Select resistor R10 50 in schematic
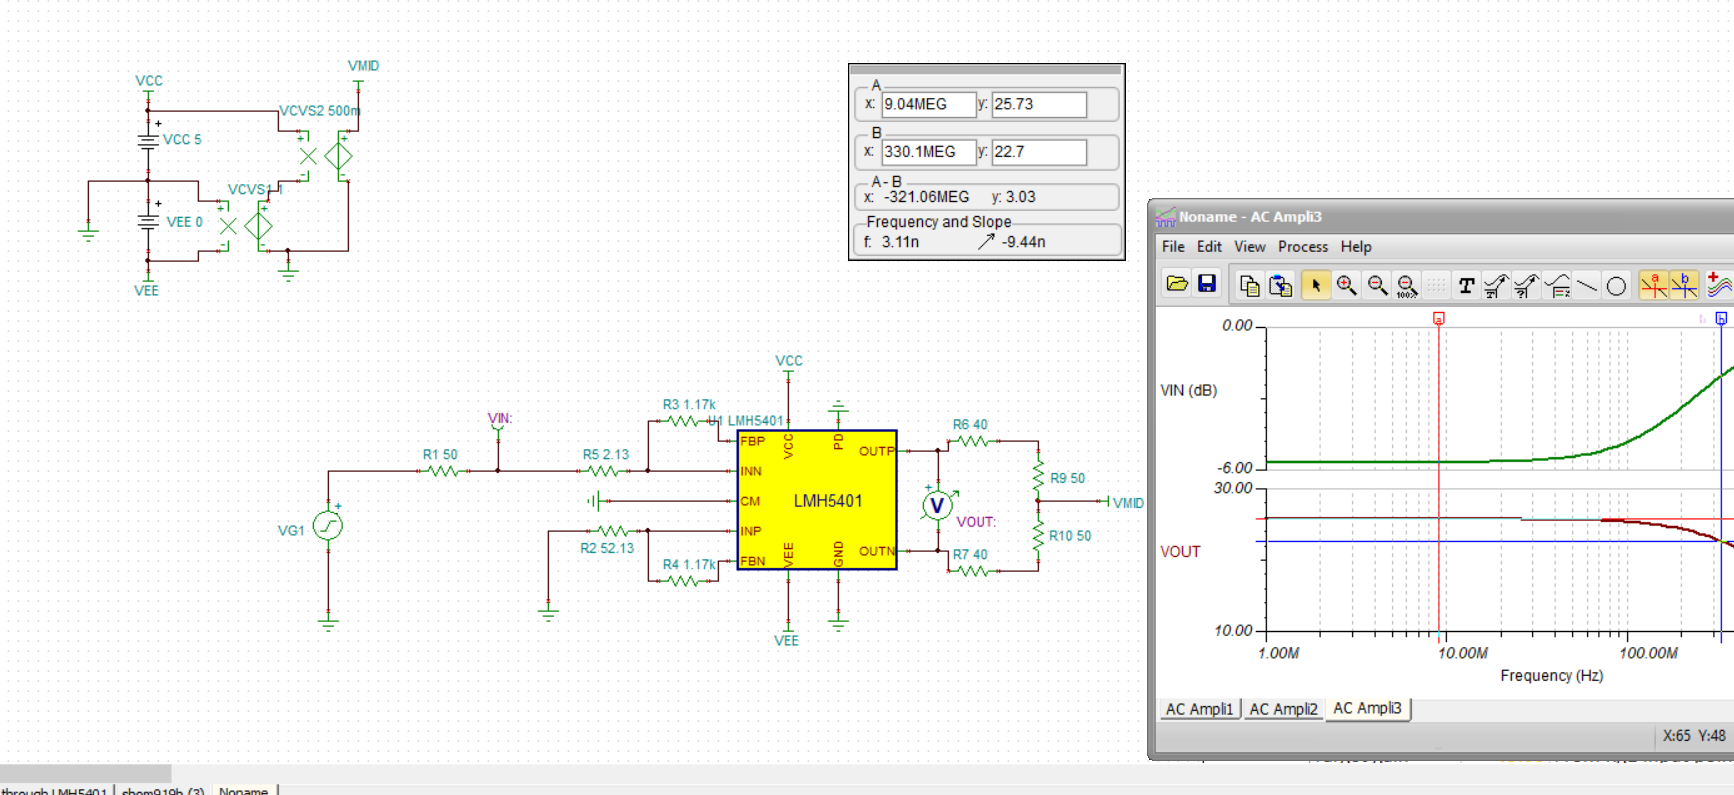This screenshot has height=795, width=1734. pyautogui.click(x=1038, y=536)
